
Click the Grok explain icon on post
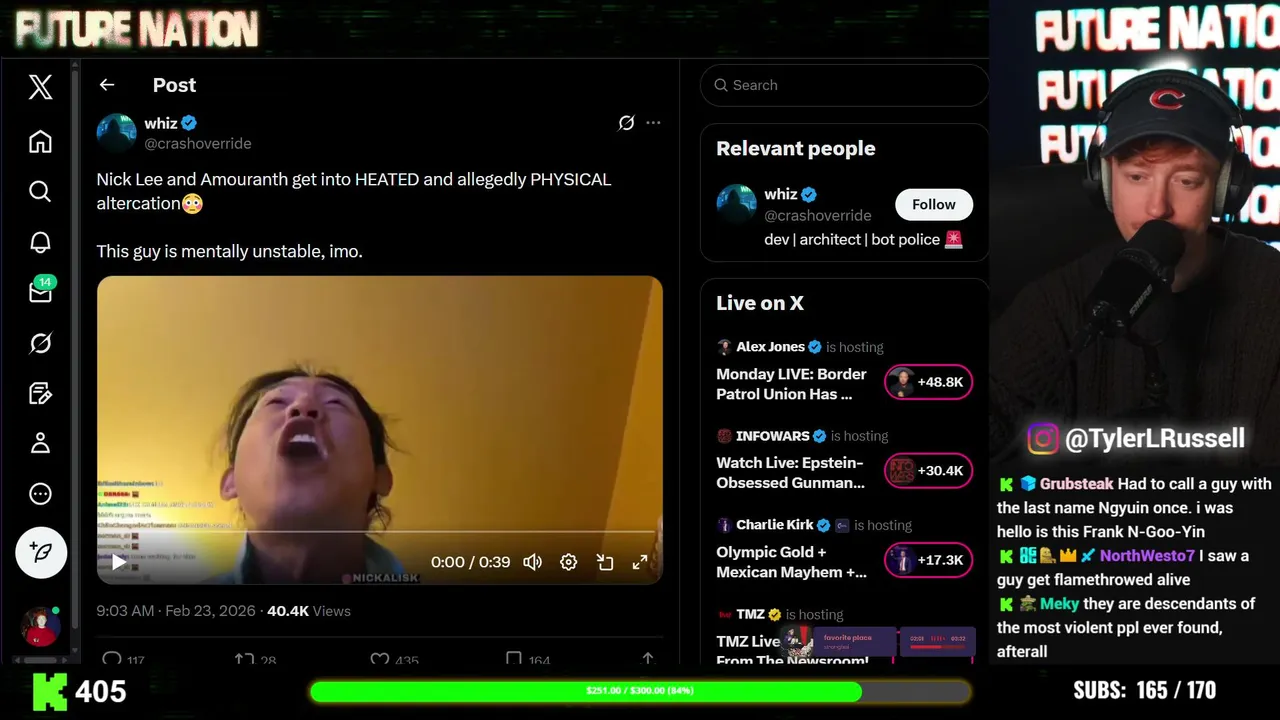click(626, 123)
